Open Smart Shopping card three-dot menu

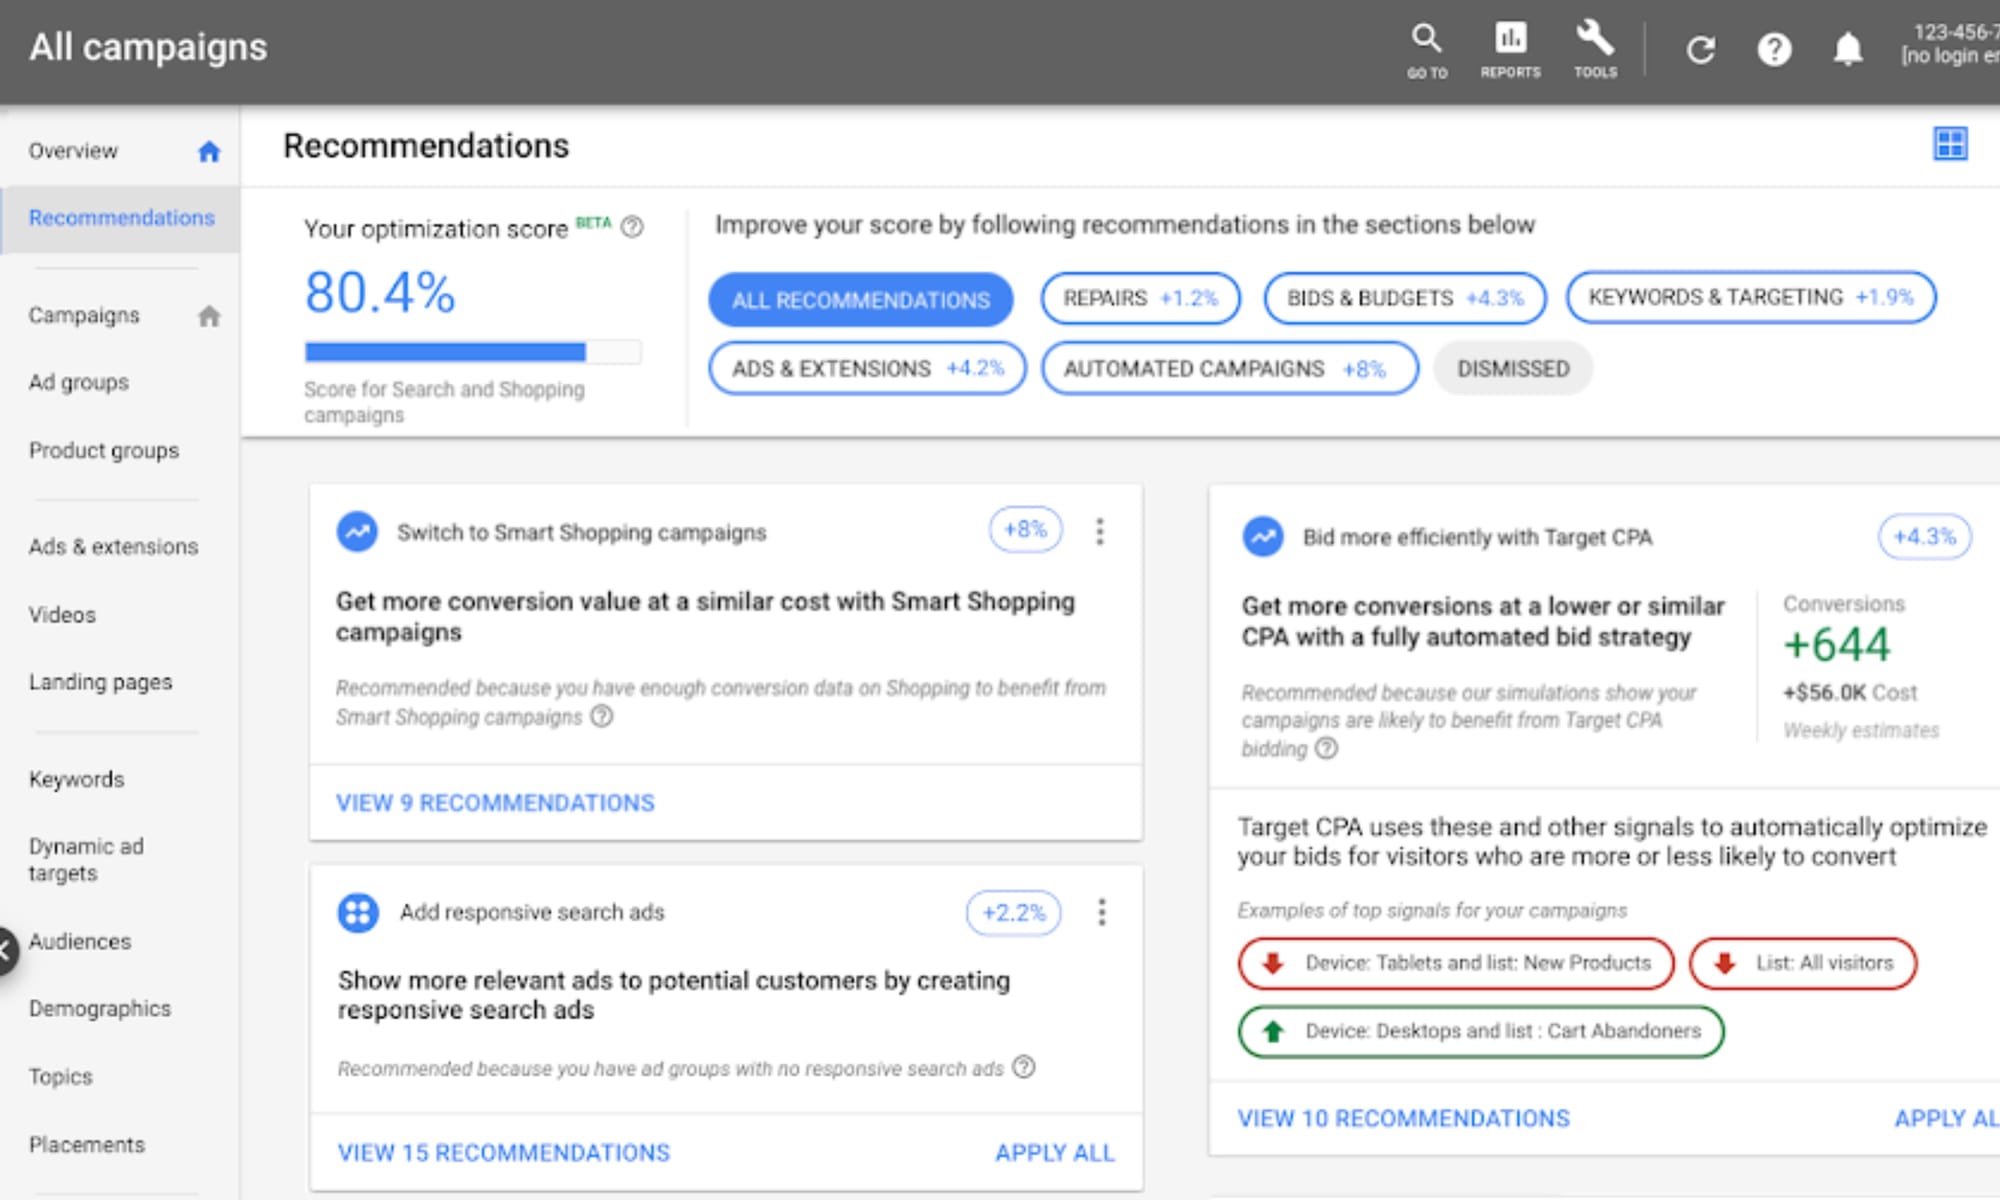(1100, 531)
